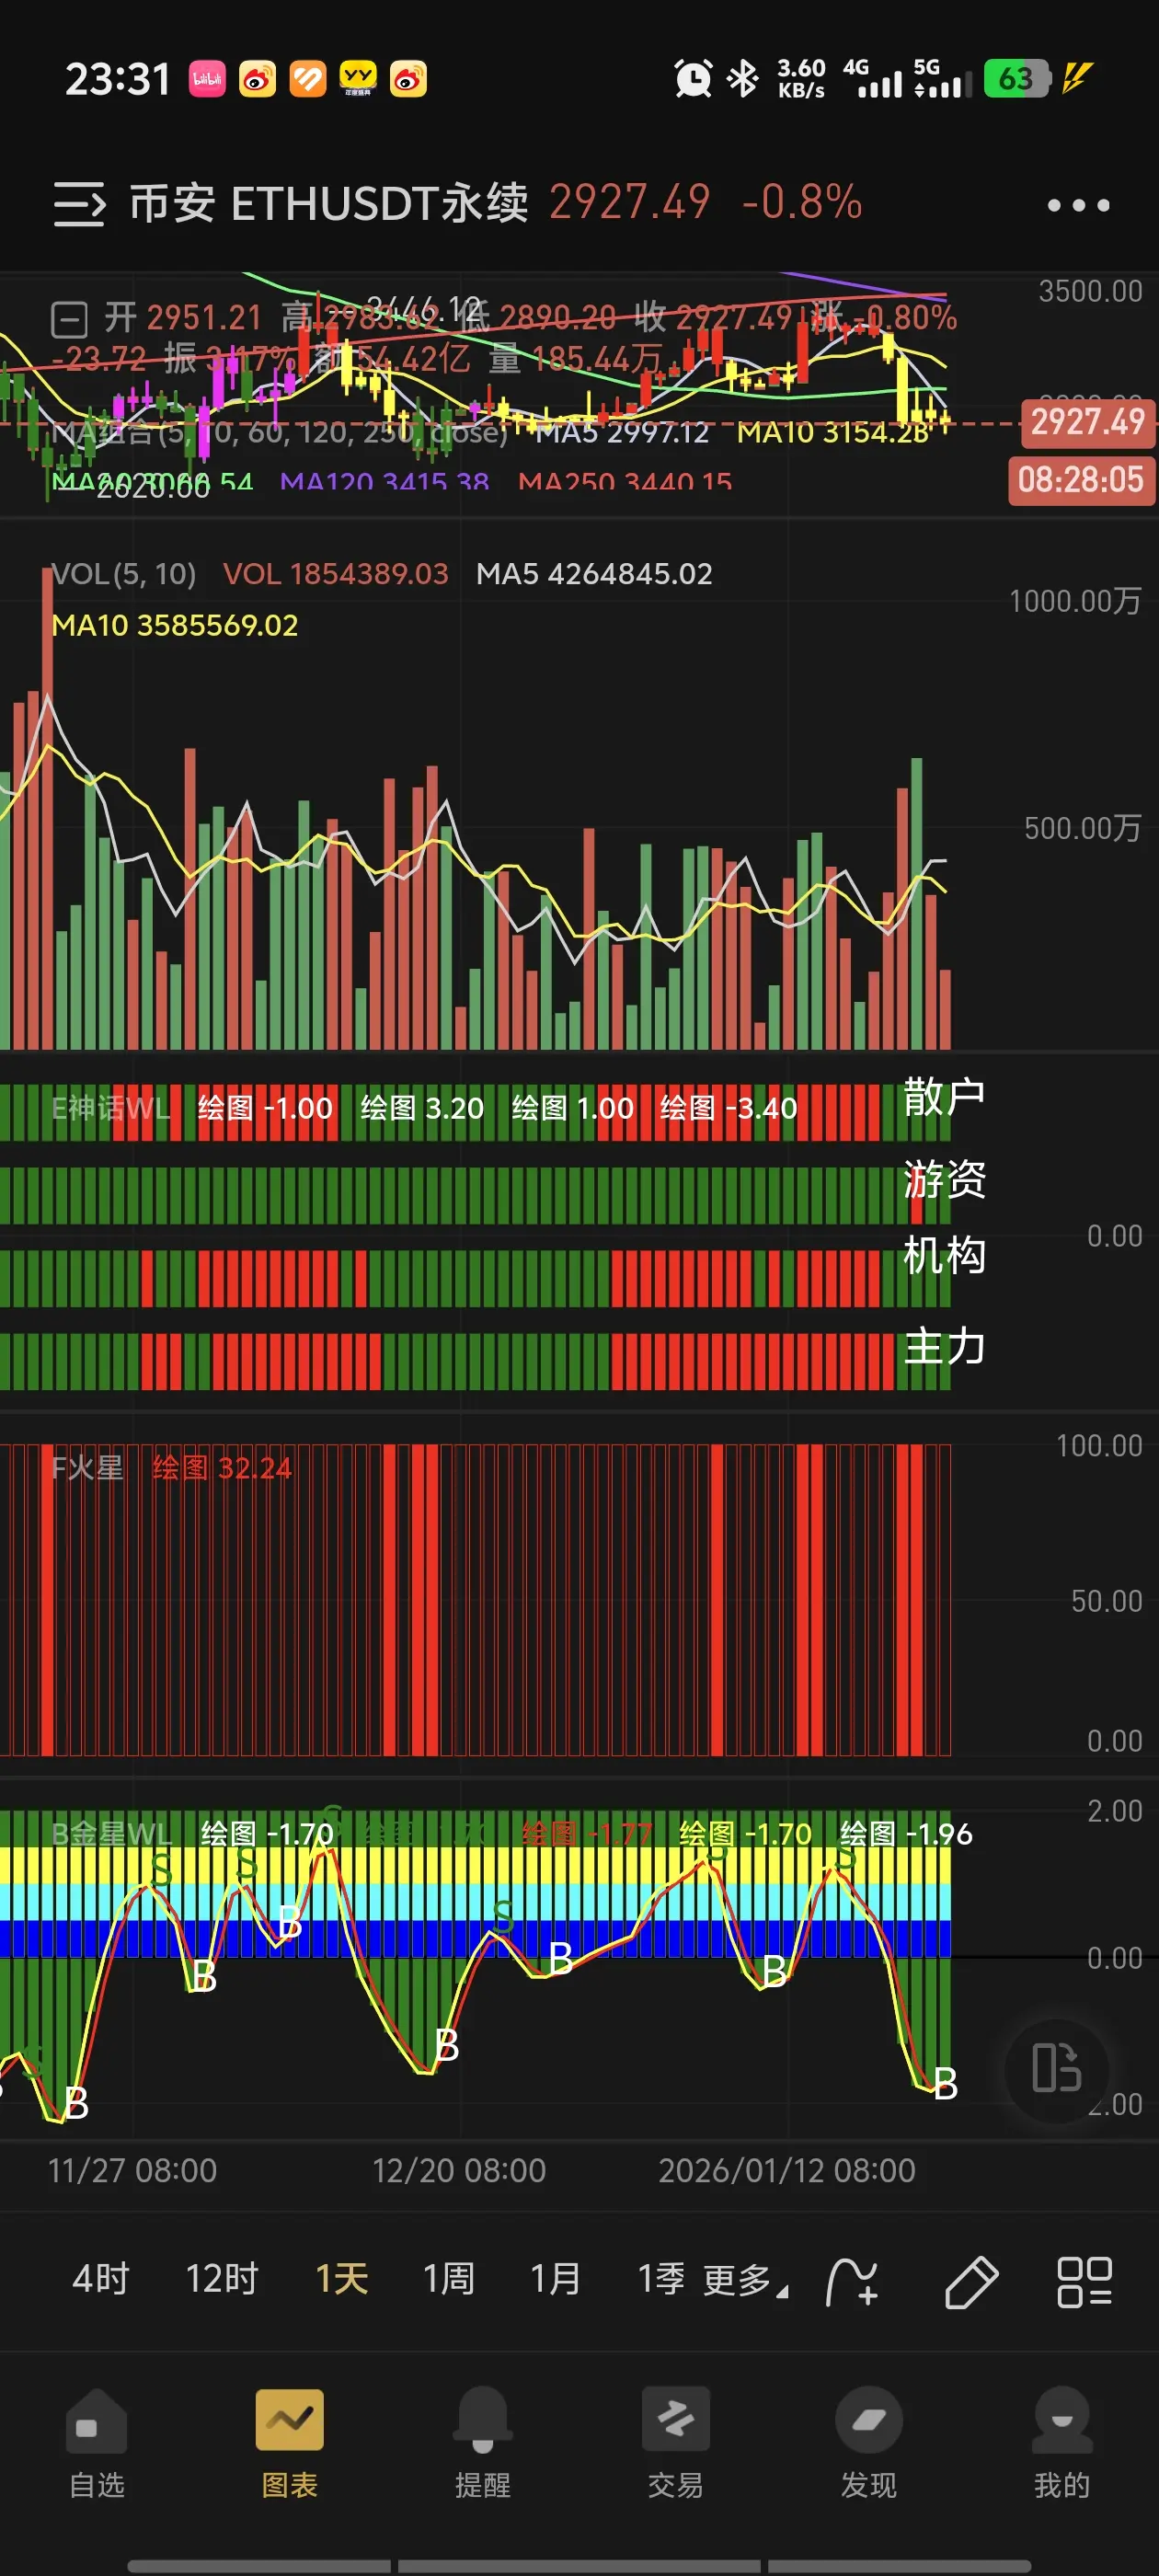1159x2576 pixels.
Task: Tap the 币安 ETHUSDT永续 symbol title
Action: pos(329,203)
